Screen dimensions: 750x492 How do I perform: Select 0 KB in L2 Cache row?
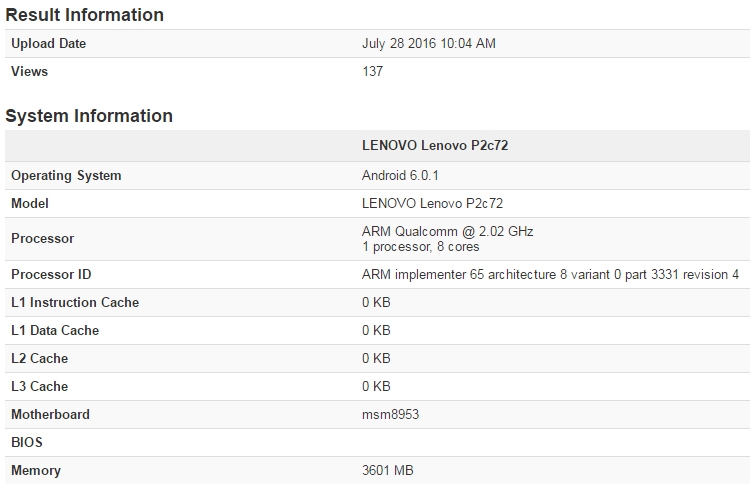[x=376, y=358]
